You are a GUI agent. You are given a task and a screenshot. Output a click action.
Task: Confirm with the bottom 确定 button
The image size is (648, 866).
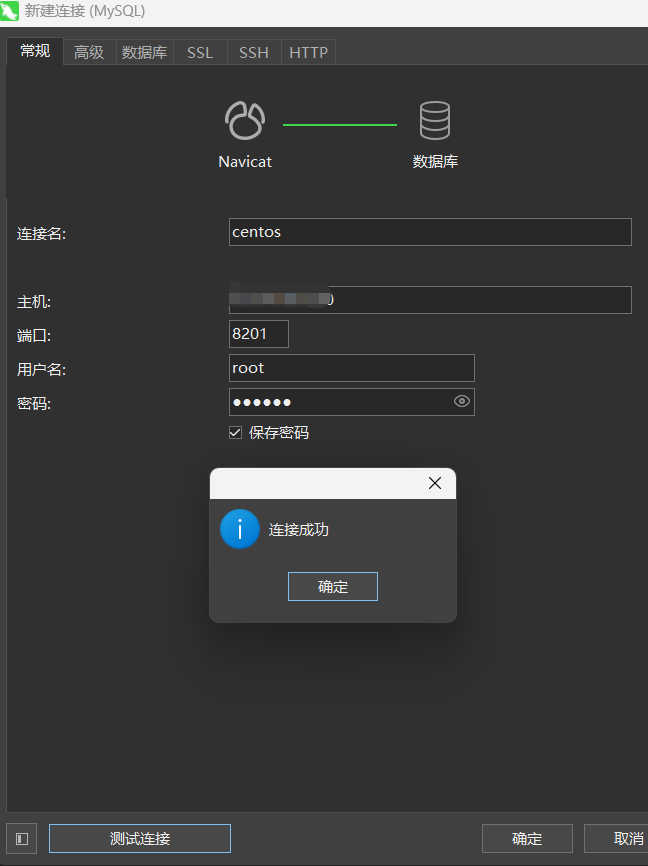click(x=527, y=838)
